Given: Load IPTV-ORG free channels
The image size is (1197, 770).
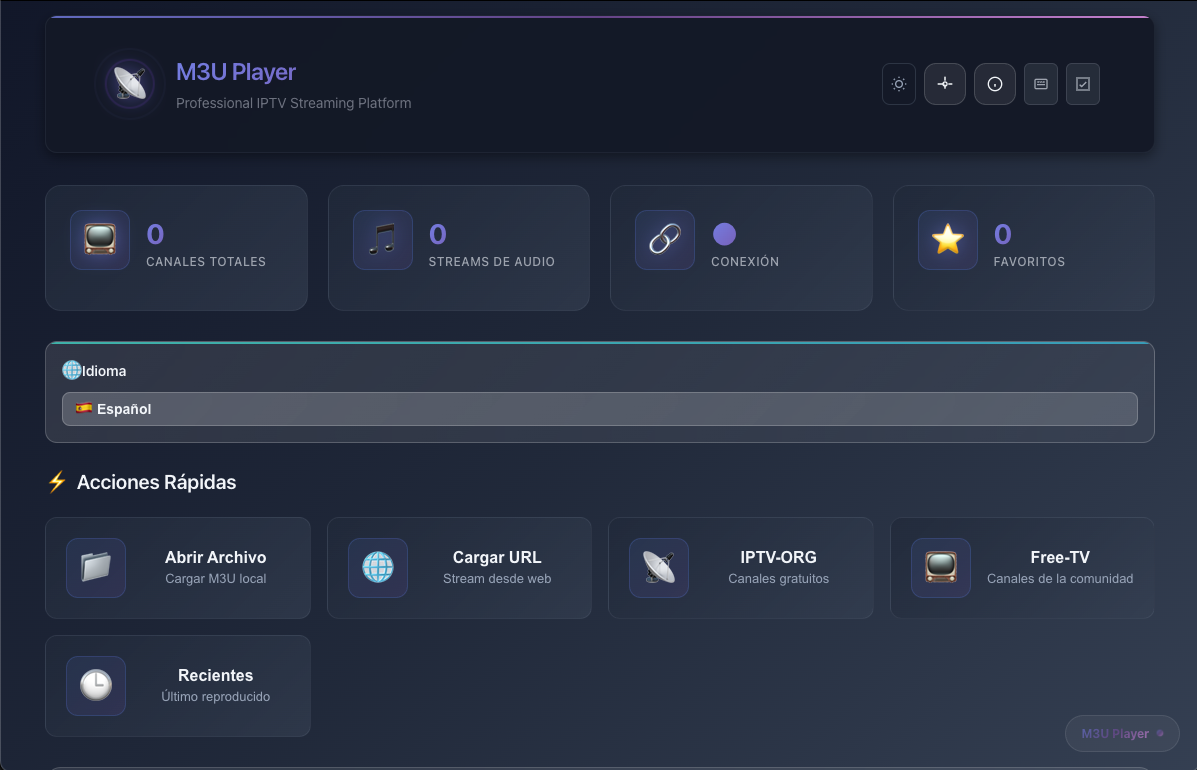Looking at the screenshot, I should [740, 568].
